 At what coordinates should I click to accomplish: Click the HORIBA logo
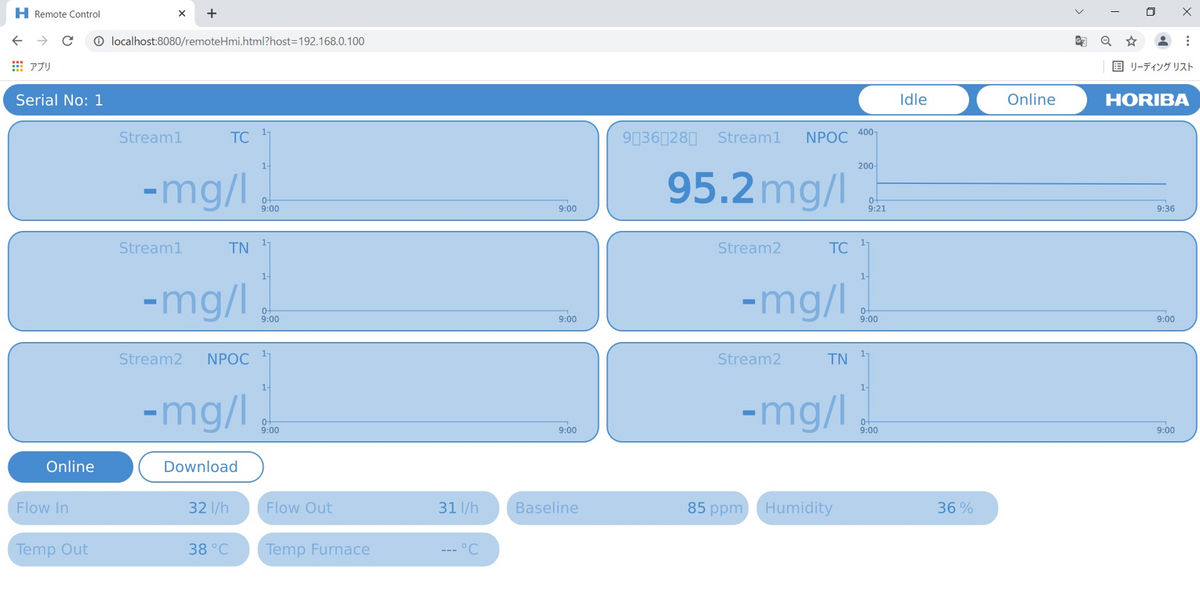[x=1147, y=100]
